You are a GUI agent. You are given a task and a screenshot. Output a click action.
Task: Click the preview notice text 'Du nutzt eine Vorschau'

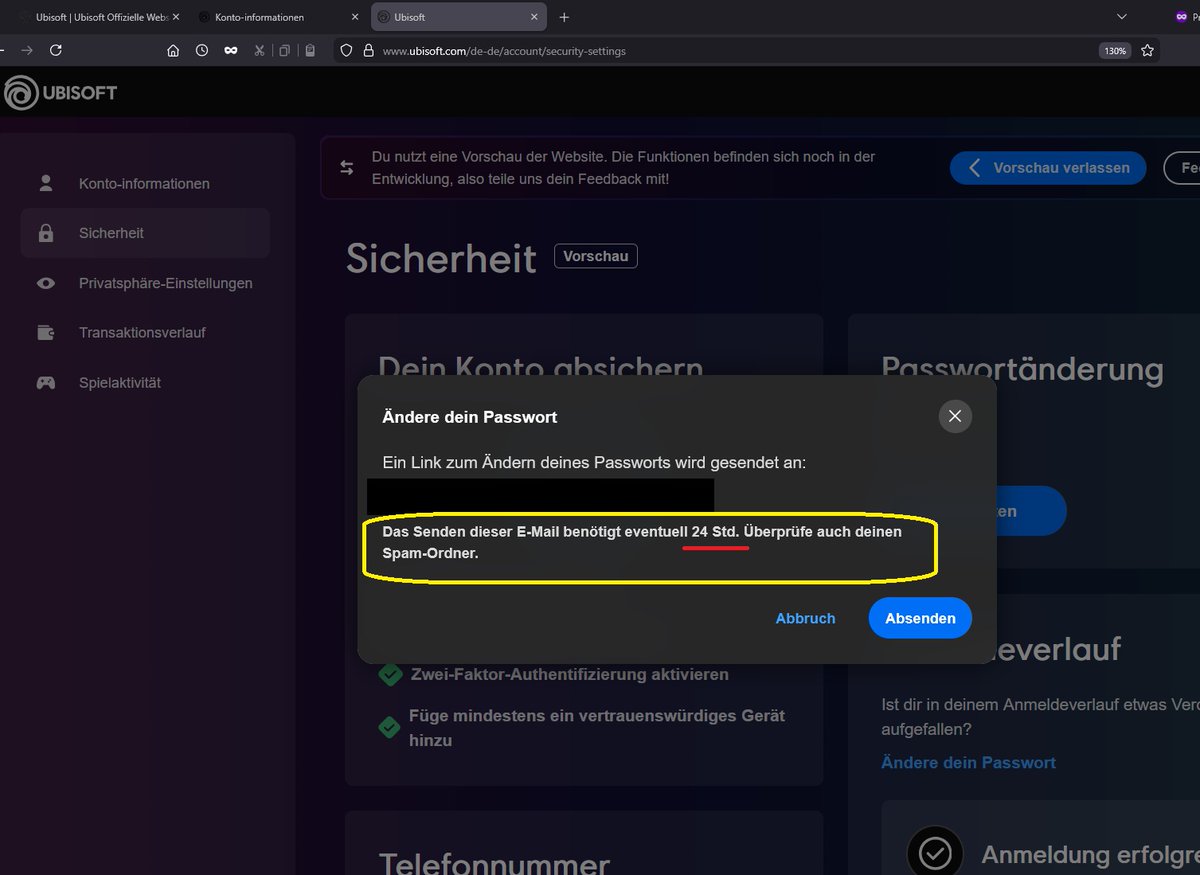pos(623,168)
